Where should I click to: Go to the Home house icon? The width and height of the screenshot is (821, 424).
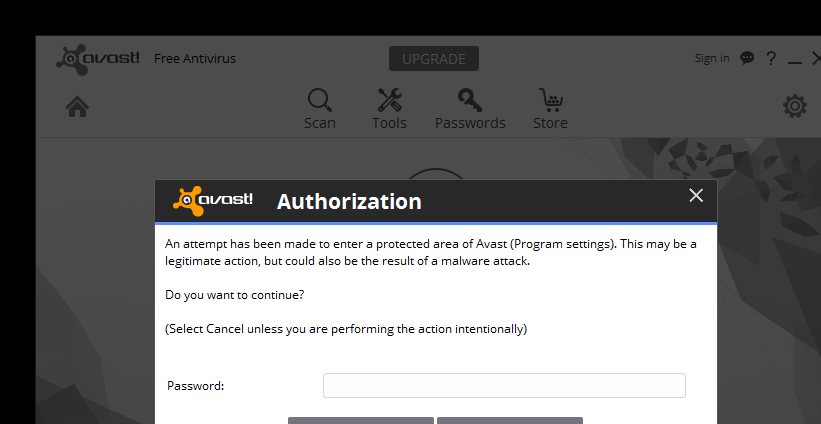[77, 107]
